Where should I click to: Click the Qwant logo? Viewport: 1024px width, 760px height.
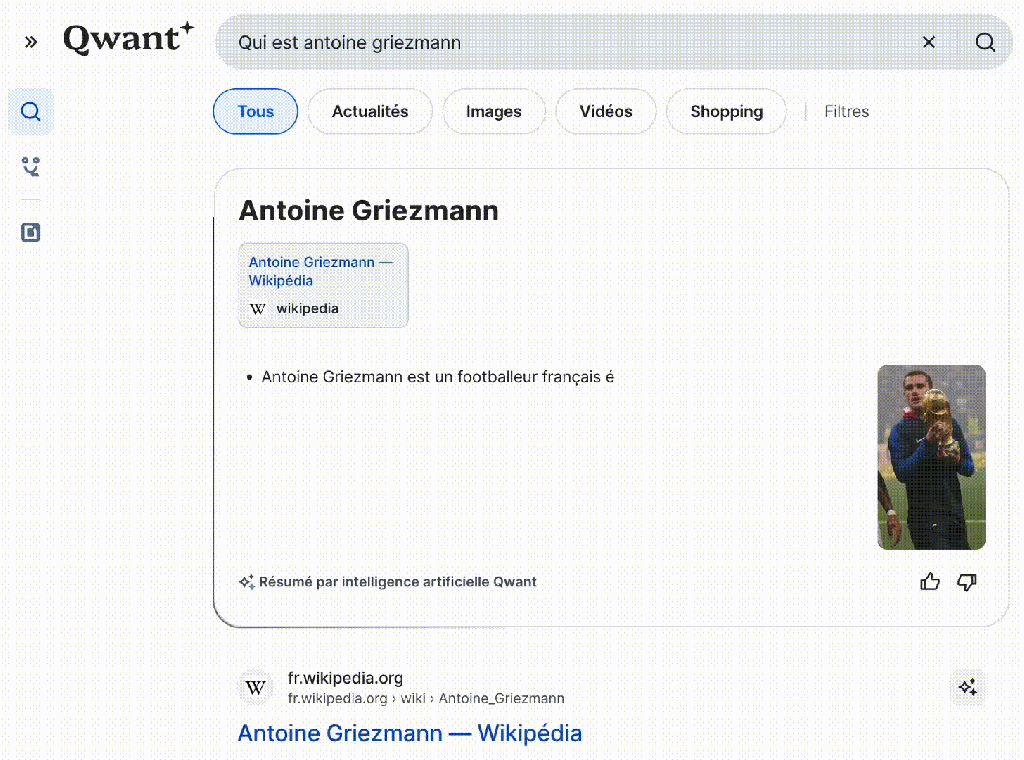(x=129, y=38)
